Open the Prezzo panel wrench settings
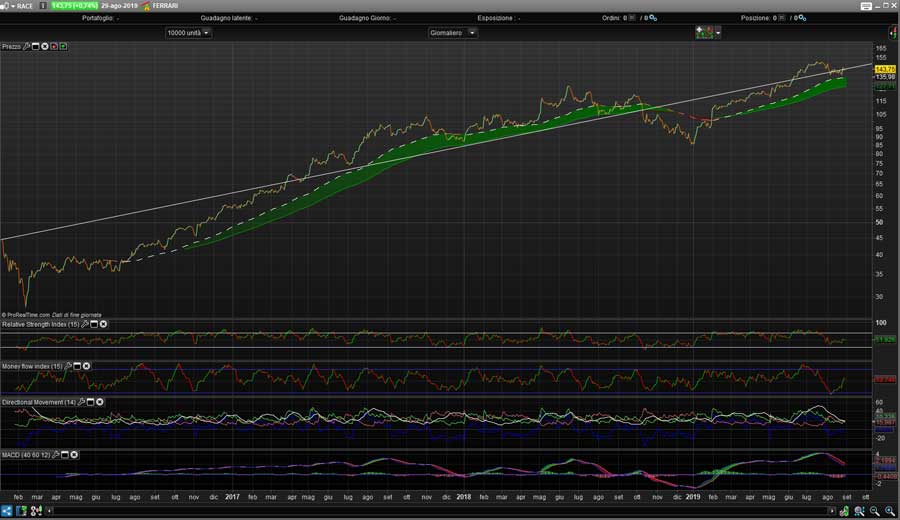This screenshot has height=520, width=900. [27, 46]
